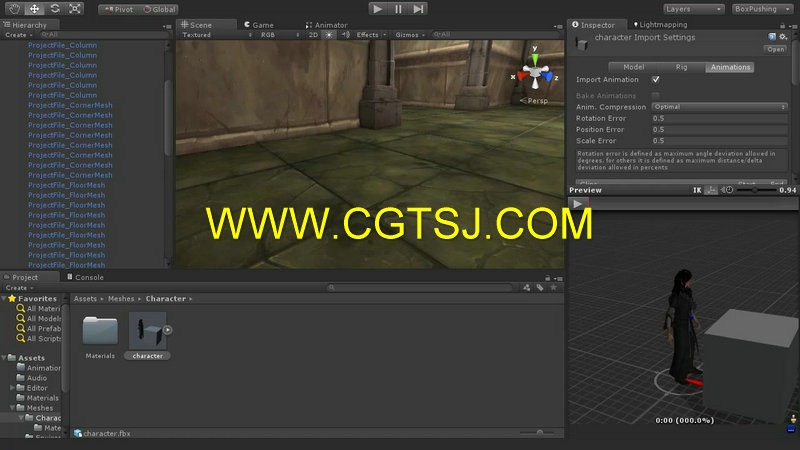The height and width of the screenshot is (450, 800).
Task: Open the Inspector settings gear menu
Action: click(x=783, y=37)
